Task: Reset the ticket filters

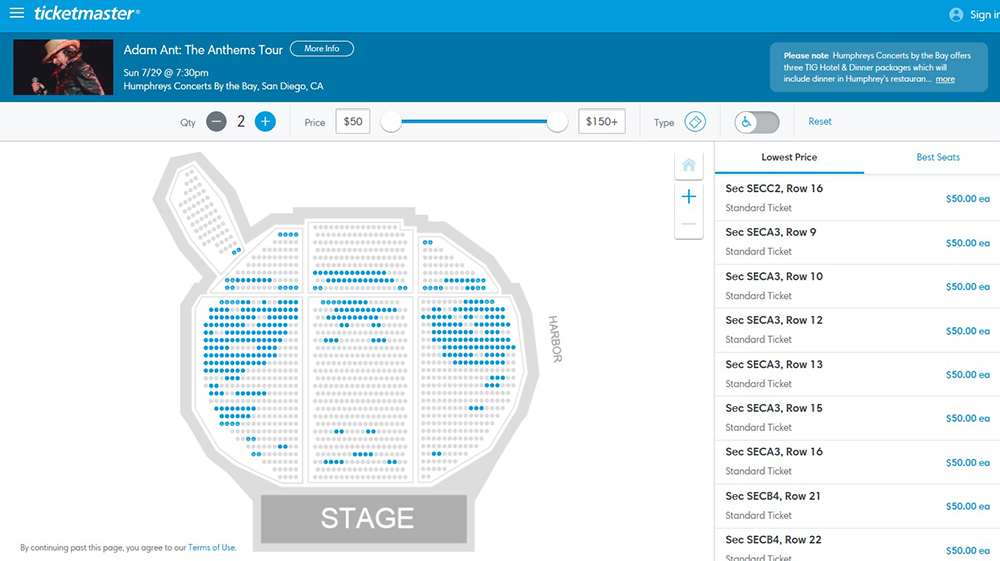Action: coord(820,122)
